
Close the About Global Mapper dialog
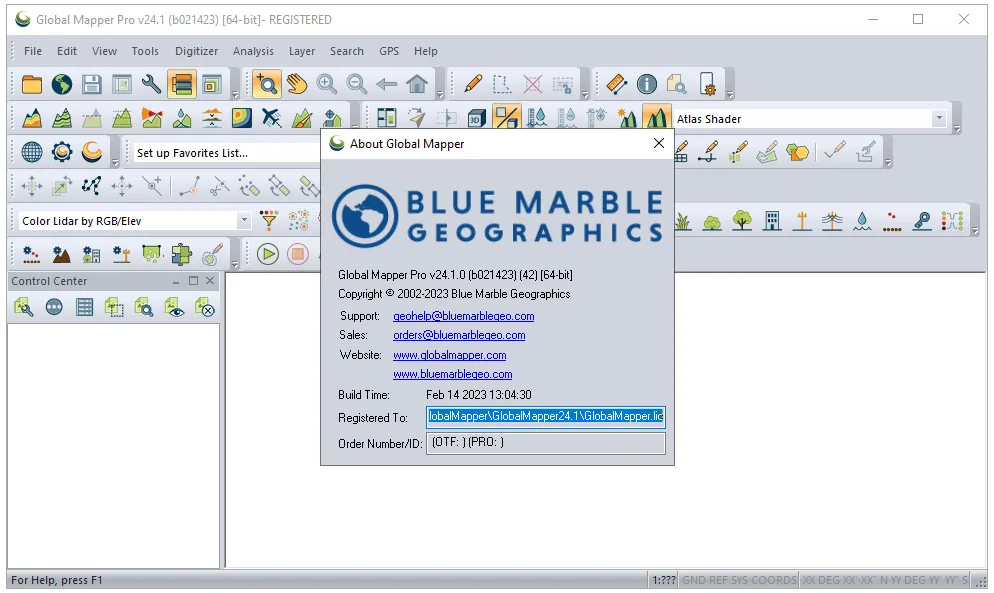coord(659,143)
